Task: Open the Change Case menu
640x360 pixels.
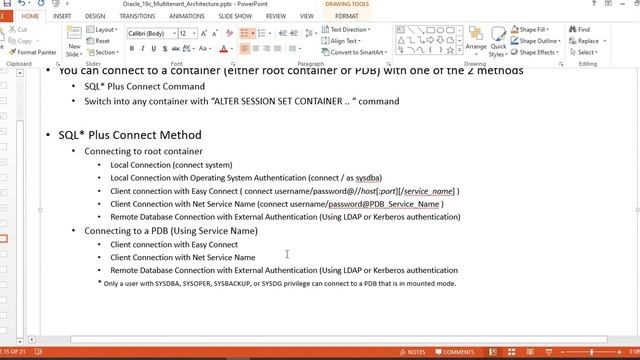Action: point(205,49)
